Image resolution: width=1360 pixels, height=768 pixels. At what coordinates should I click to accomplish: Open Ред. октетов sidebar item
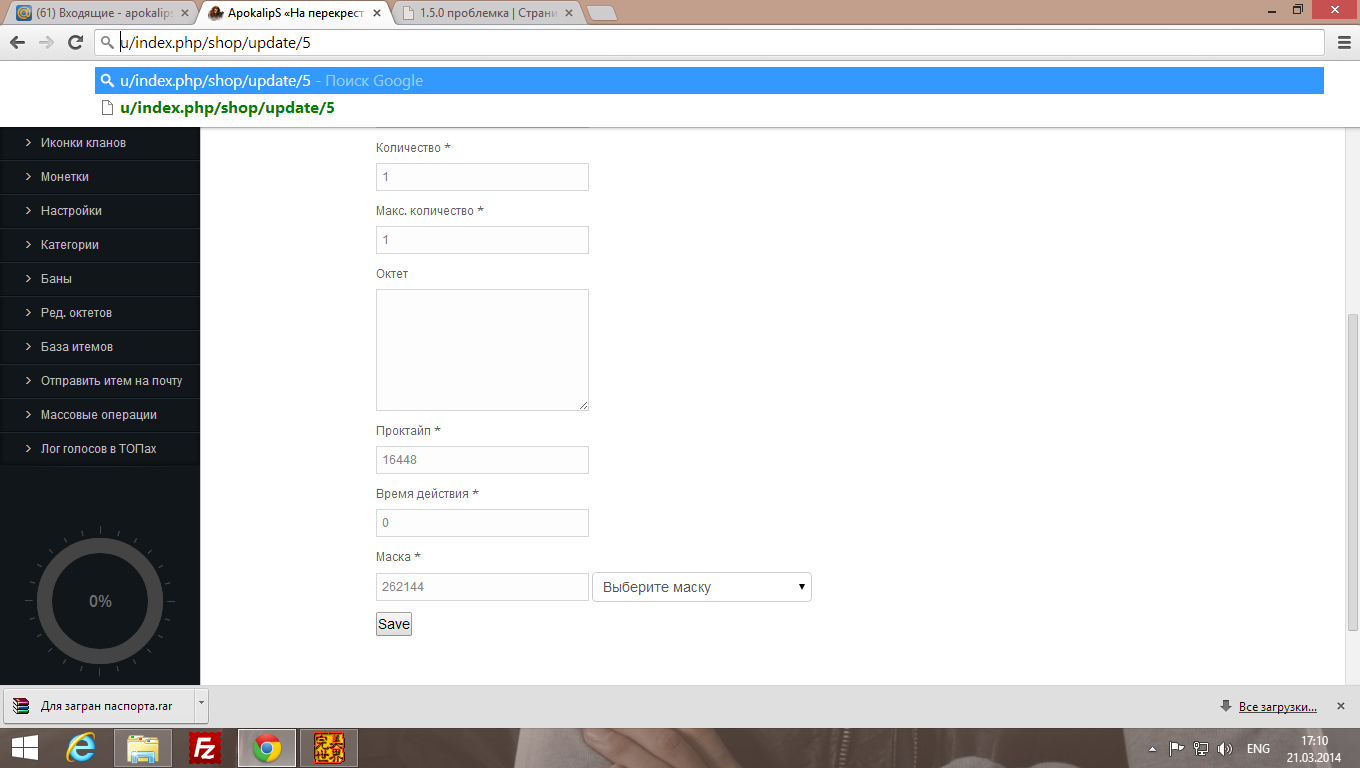point(100,313)
